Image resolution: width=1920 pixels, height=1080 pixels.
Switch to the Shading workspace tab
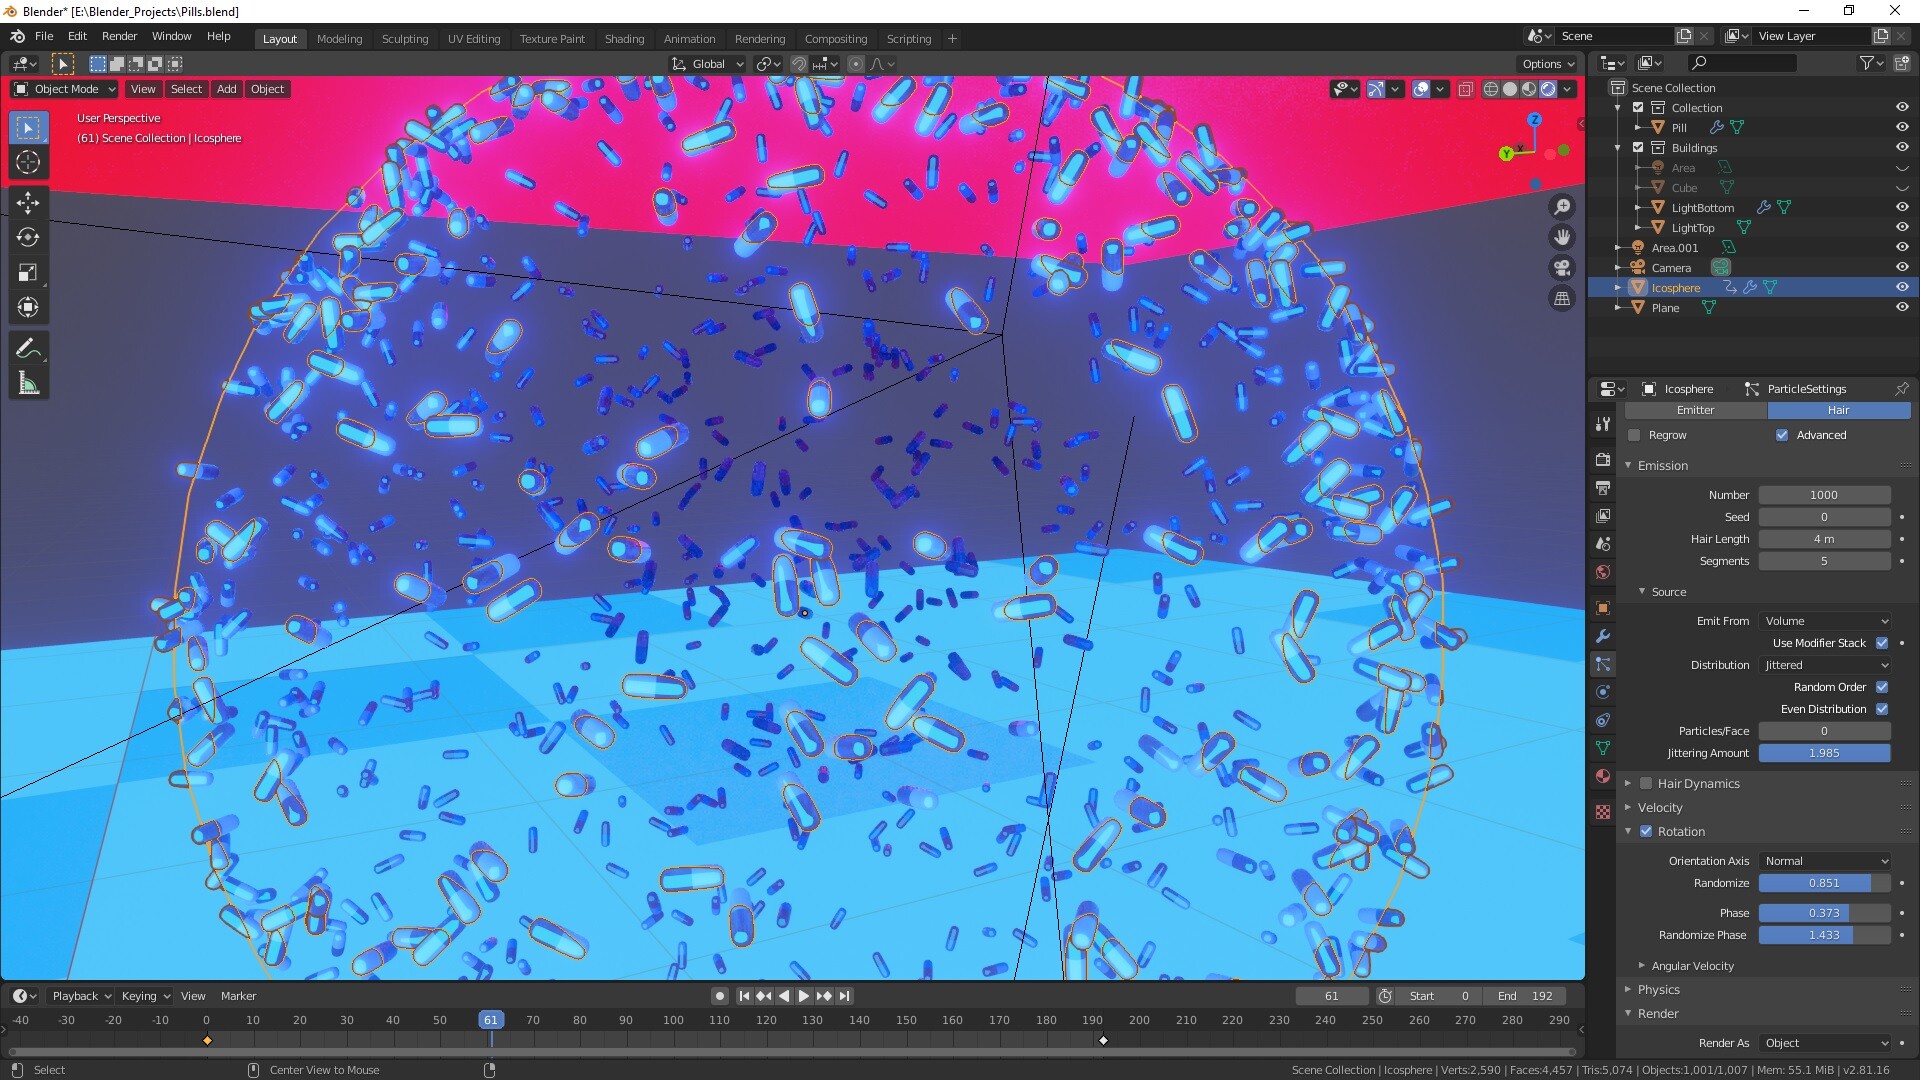[624, 38]
